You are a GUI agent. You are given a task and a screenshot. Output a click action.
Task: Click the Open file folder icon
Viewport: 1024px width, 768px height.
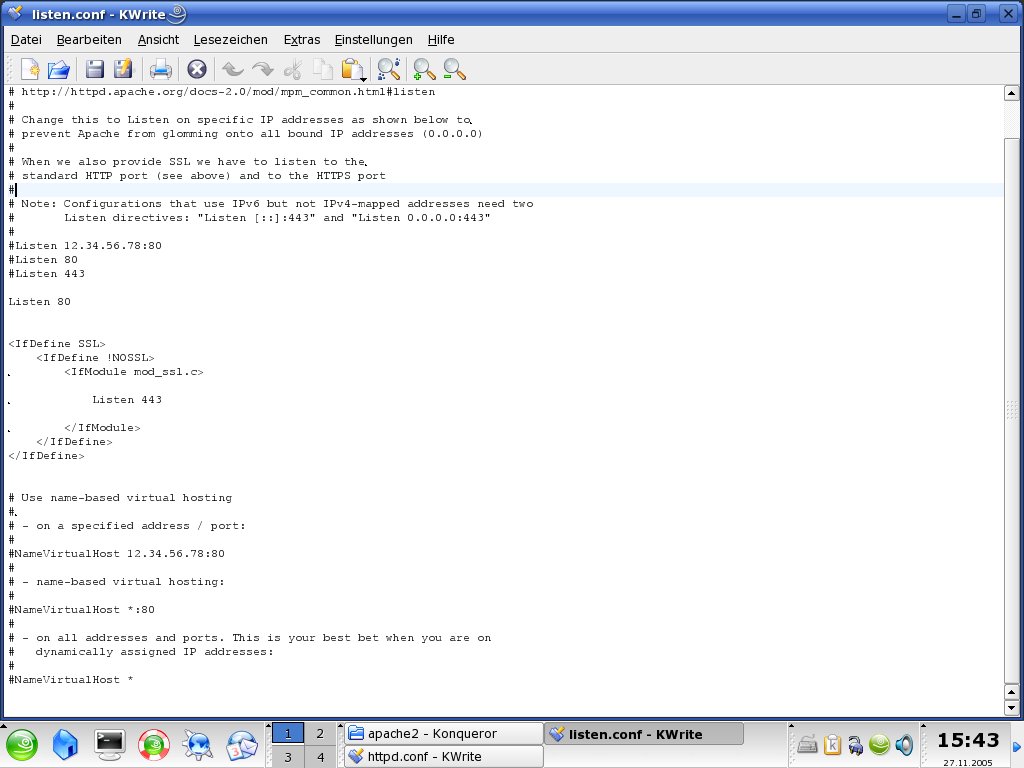[x=59, y=69]
